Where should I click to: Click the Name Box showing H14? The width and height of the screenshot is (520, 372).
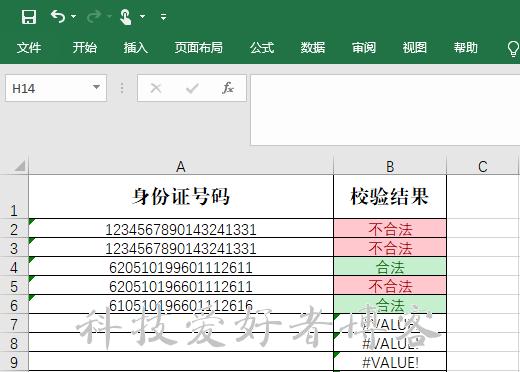point(56,88)
